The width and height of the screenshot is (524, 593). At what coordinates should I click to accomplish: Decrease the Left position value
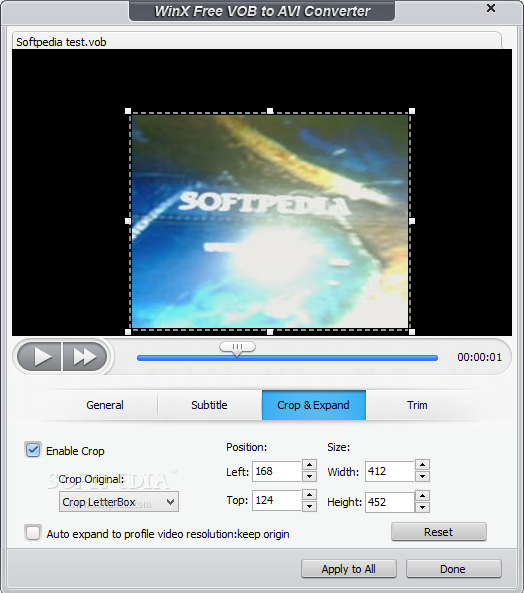pos(310,477)
